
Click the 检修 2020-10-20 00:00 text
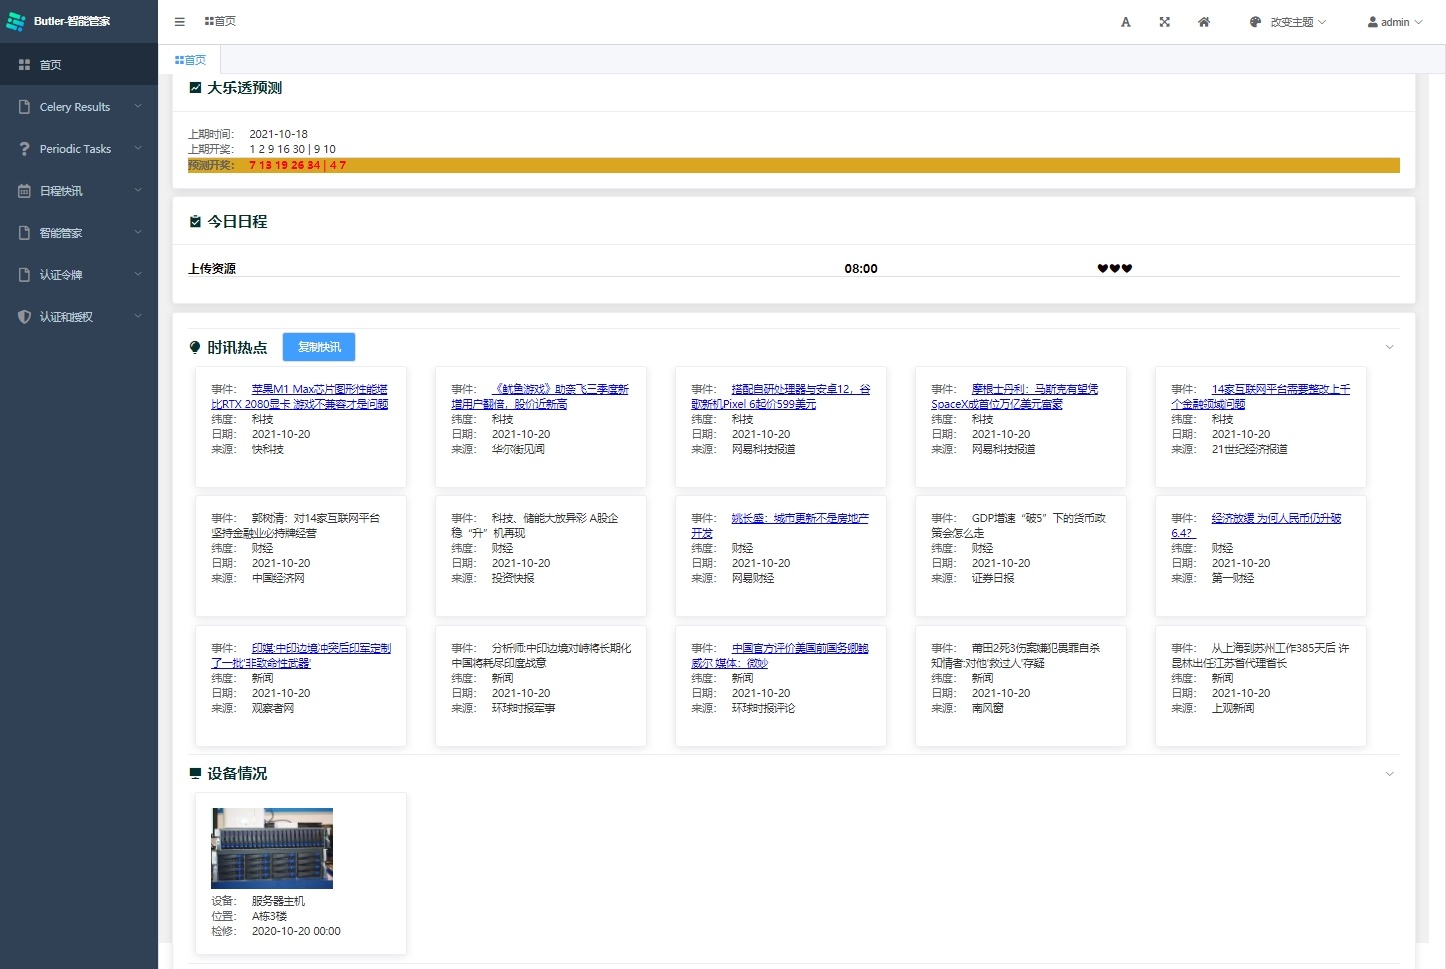click(276, 931)
